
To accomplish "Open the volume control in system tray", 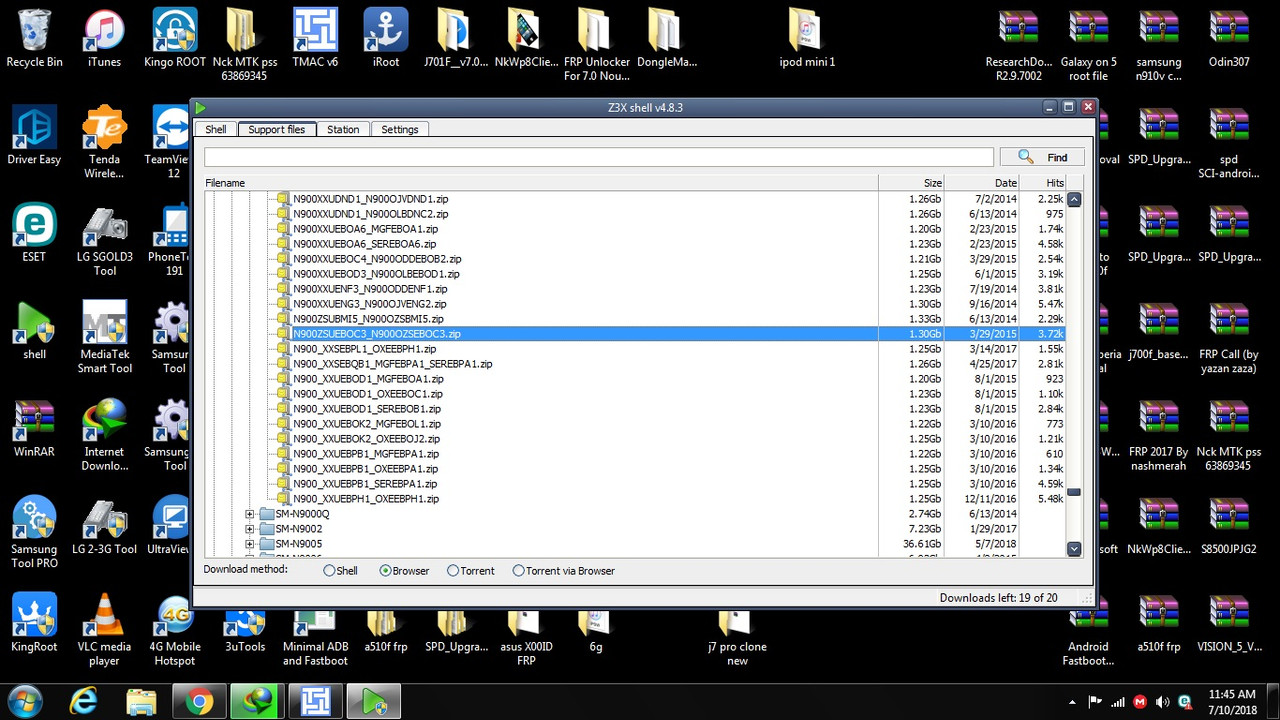I will (x=1162, y=702).
